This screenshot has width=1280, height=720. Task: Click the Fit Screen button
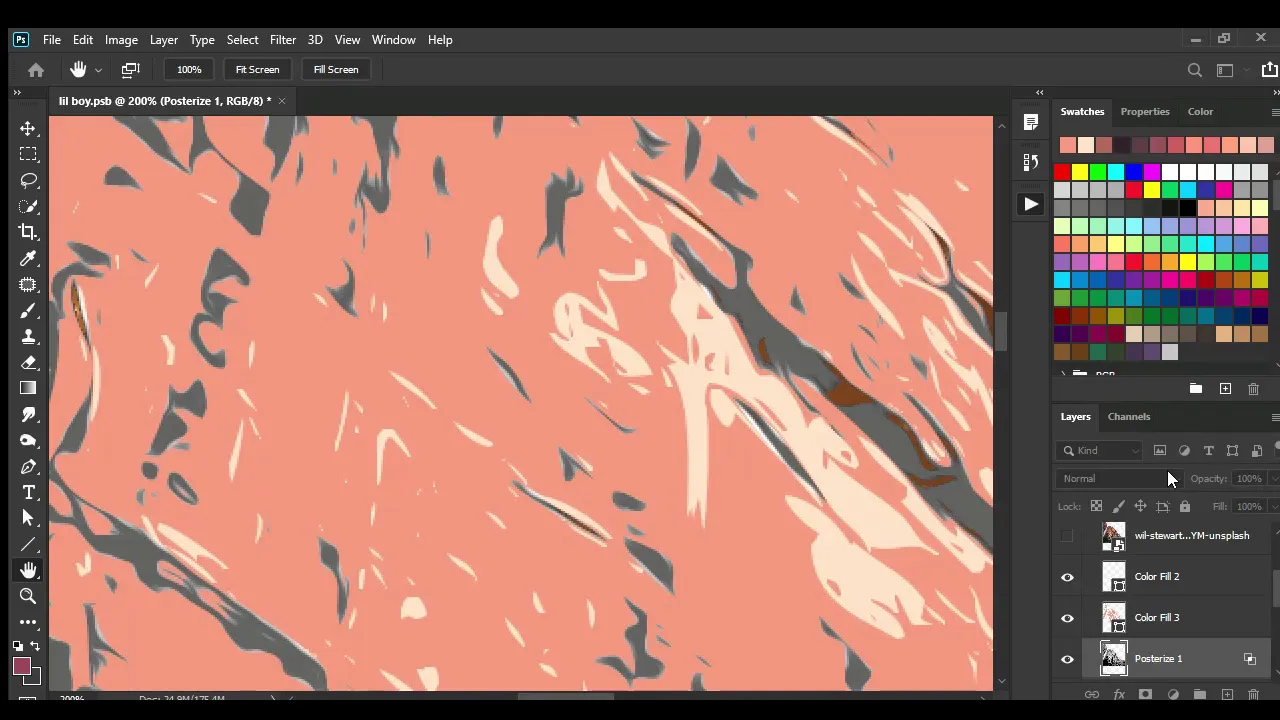coord(257,70)
